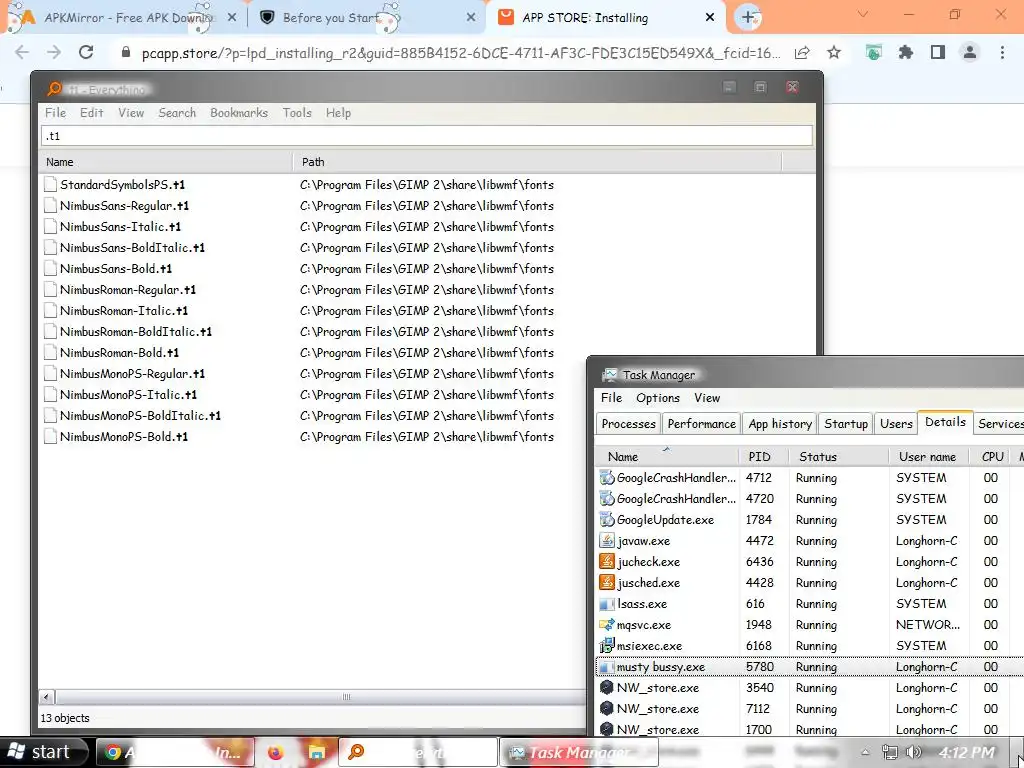Screen dimensions: 1024x768
Task: Sort Task Manager by Status column
Action: pyautogui.click(x=839, y=456)
